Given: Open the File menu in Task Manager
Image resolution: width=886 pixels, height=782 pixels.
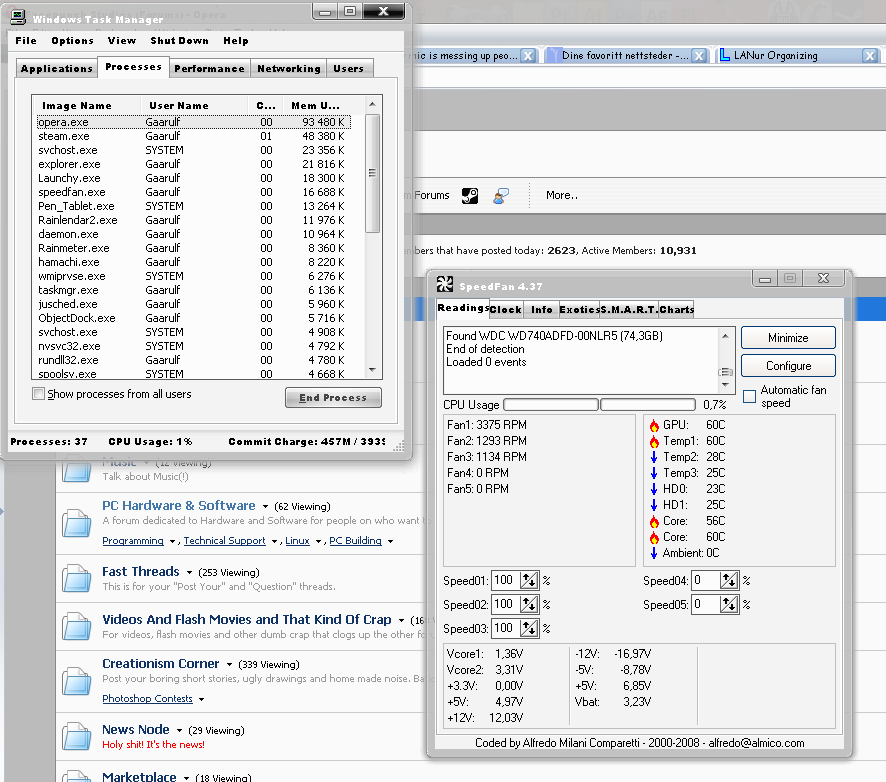Looking at the screenshot, I should 26,41.
